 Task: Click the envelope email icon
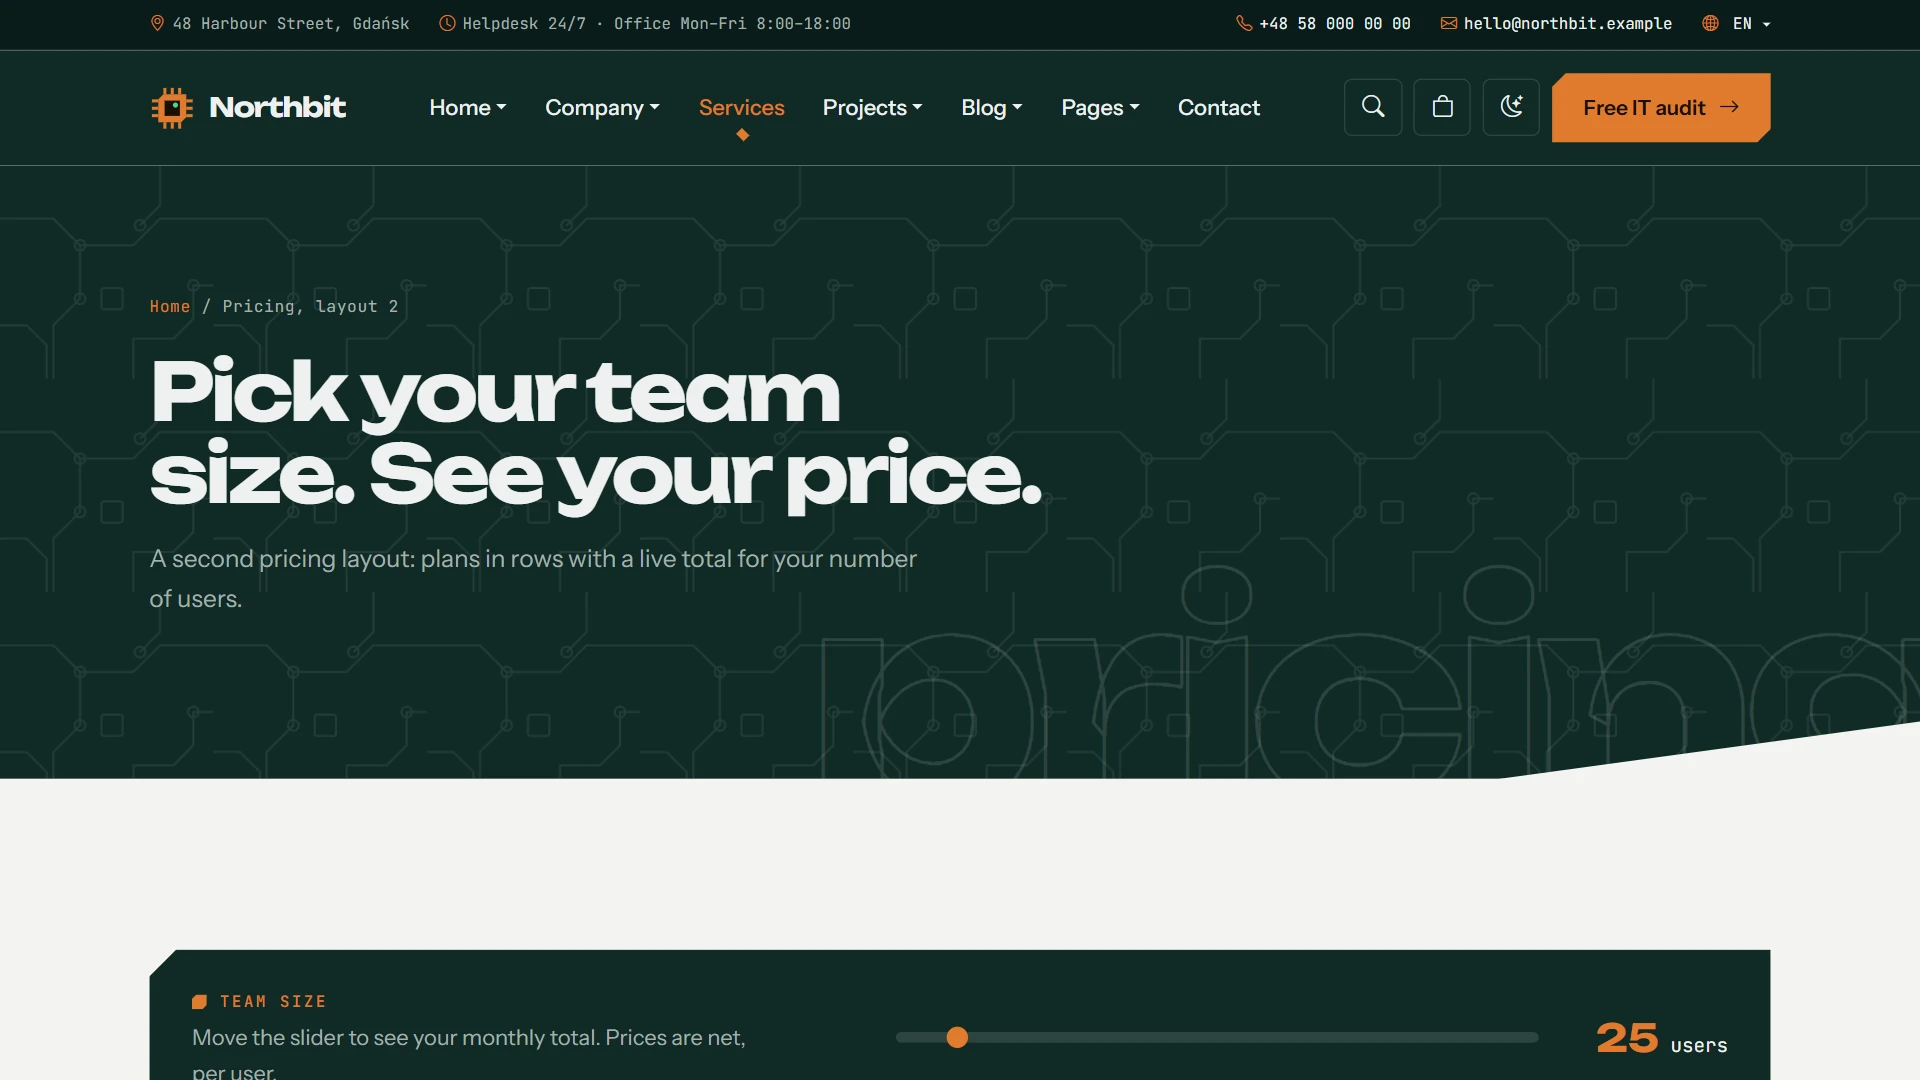click(x=1448, y=23)
